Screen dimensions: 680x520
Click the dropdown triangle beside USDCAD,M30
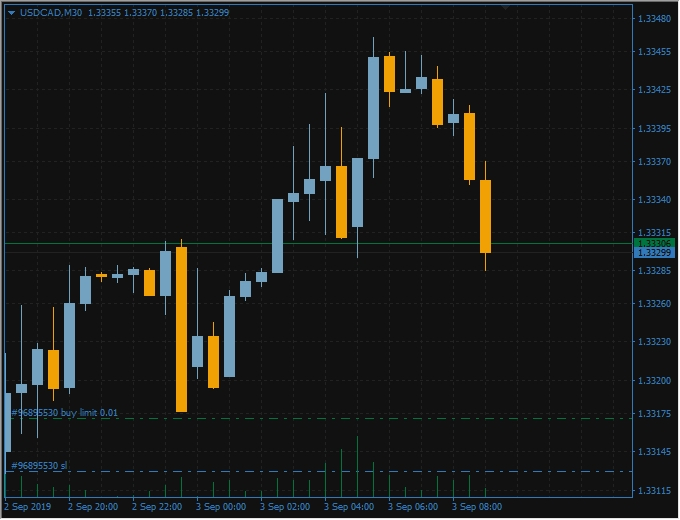click(x=11, y=13)
